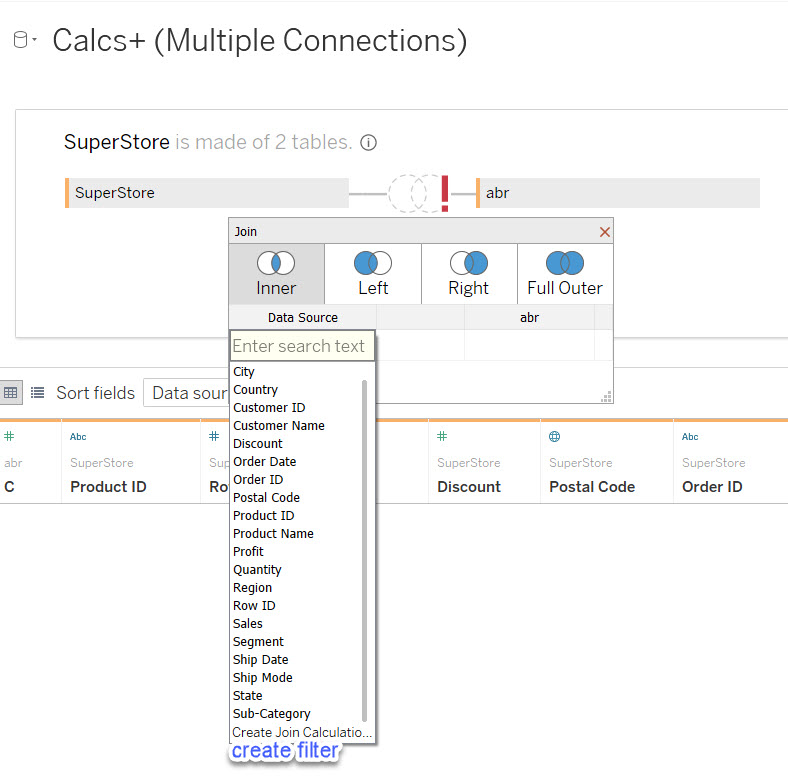Image resolution: width=788 pixels, height=781 pixels.
Task: Click the SuperStore table in the join canvas
Action: pos(207,193)
